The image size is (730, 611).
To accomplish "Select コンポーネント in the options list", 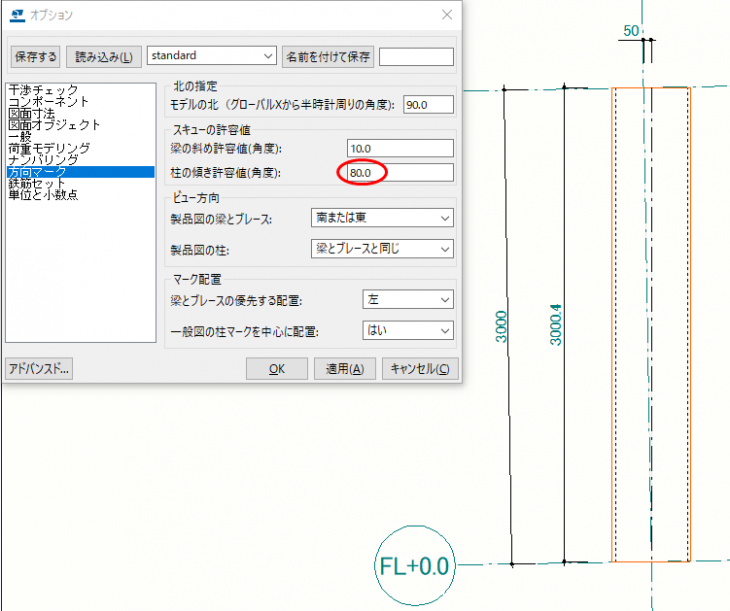I will [x=48, y=101].
